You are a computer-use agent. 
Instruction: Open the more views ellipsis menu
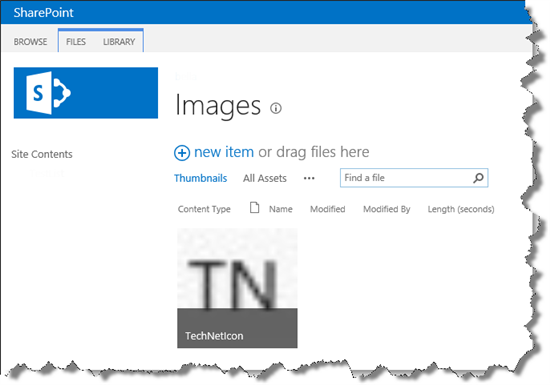click(x=309, y=178)
